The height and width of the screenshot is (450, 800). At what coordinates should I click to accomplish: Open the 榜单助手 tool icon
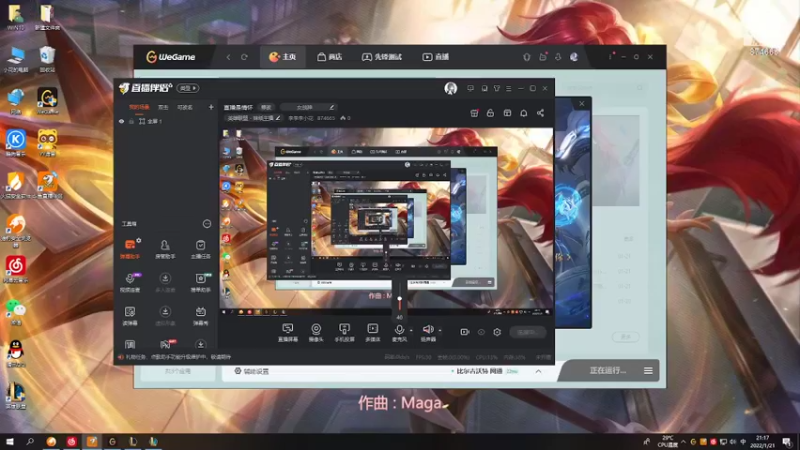[x=201, y=282]
